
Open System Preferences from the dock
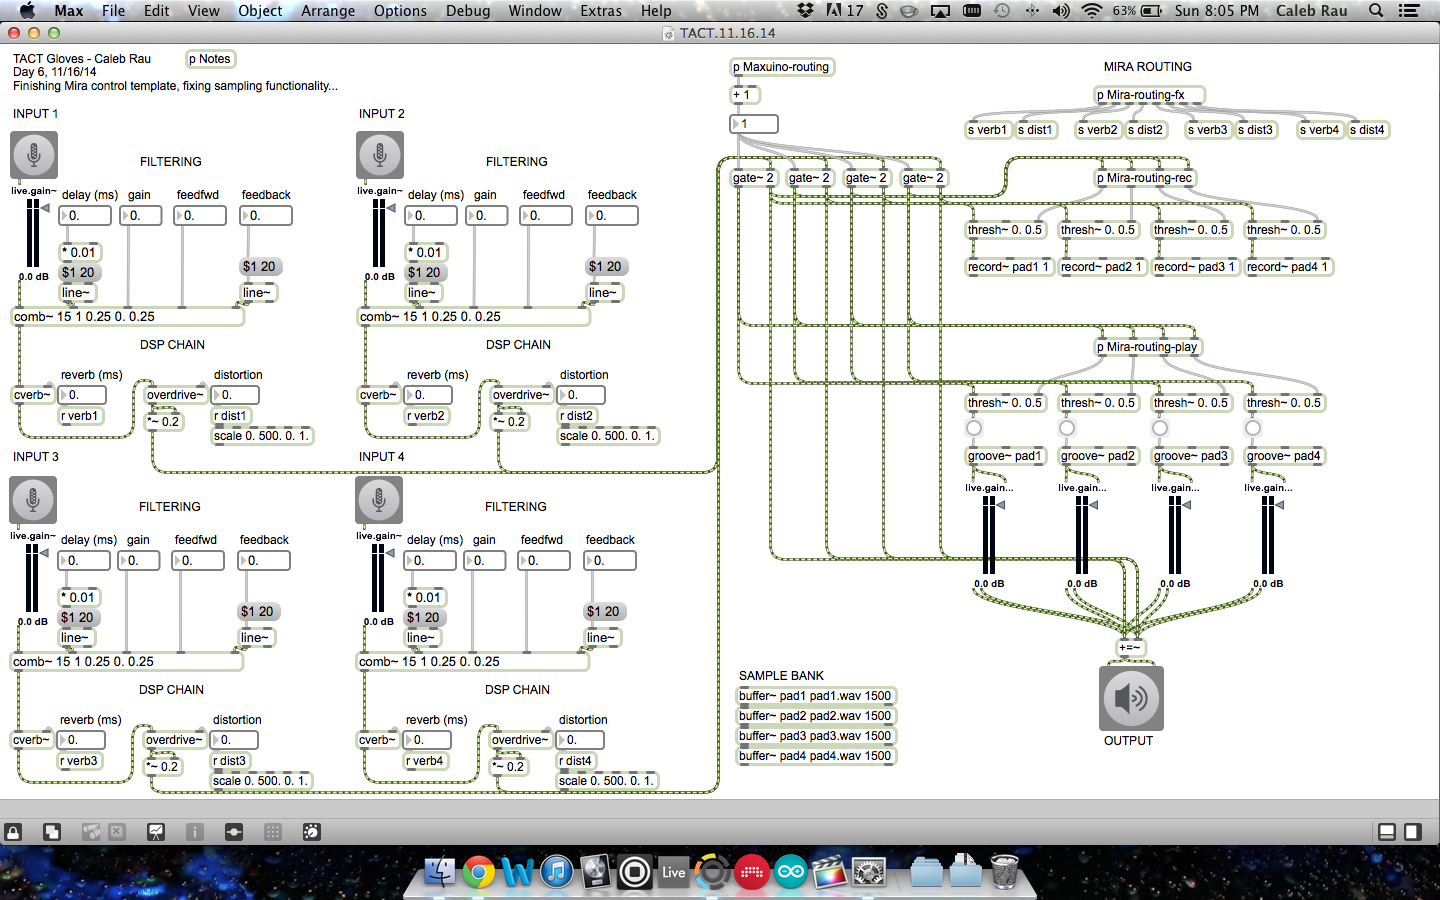869,873
